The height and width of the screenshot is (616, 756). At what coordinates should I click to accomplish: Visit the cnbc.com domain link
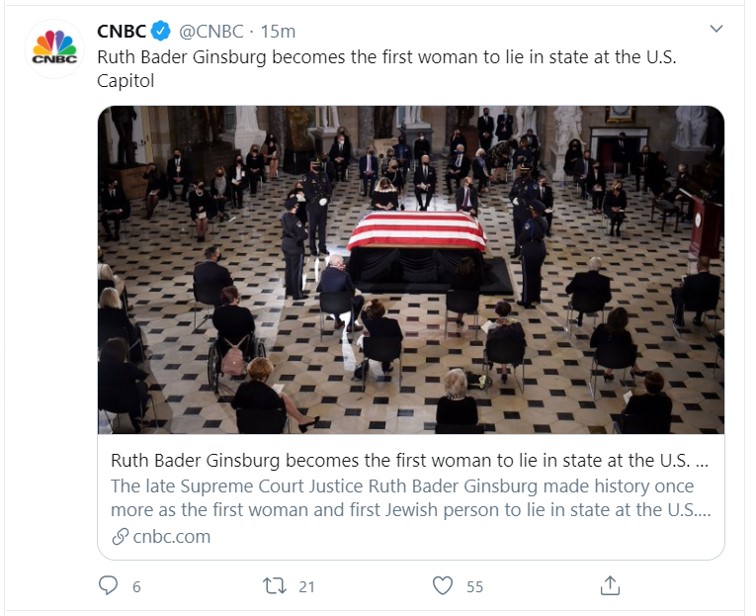(x=171, y=536)
